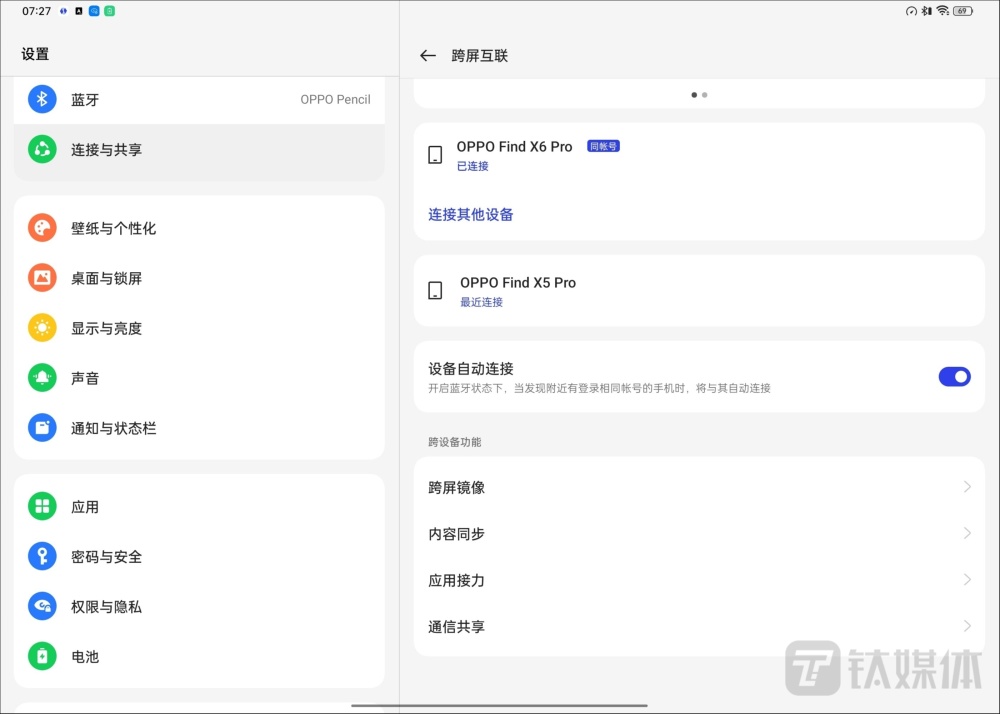The height and width of the screenshot is (714, 1000).
Task: Tap the green grid 应用 icon
Action: [x=42, y=507]
